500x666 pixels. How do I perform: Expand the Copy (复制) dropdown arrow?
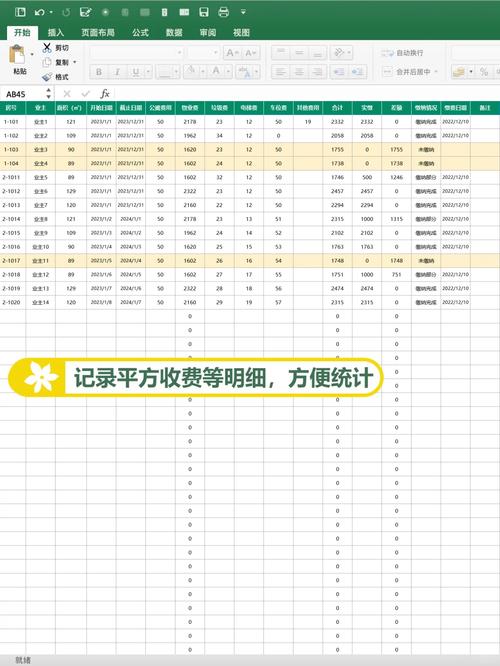pos(75,62)
